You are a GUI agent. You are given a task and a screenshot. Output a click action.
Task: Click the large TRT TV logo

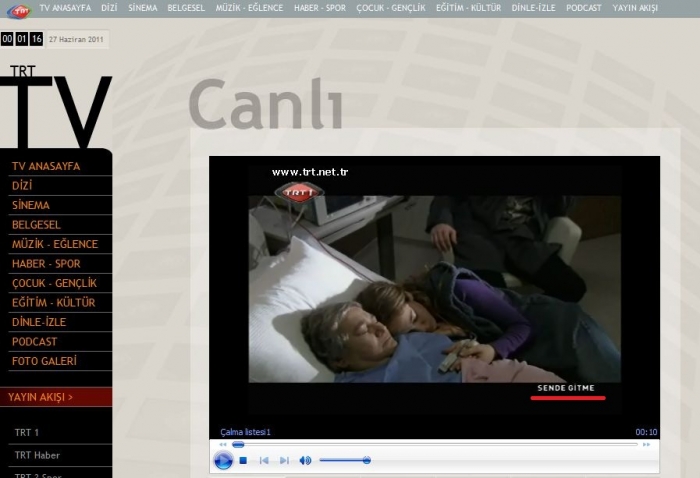(x=55, y=108)
